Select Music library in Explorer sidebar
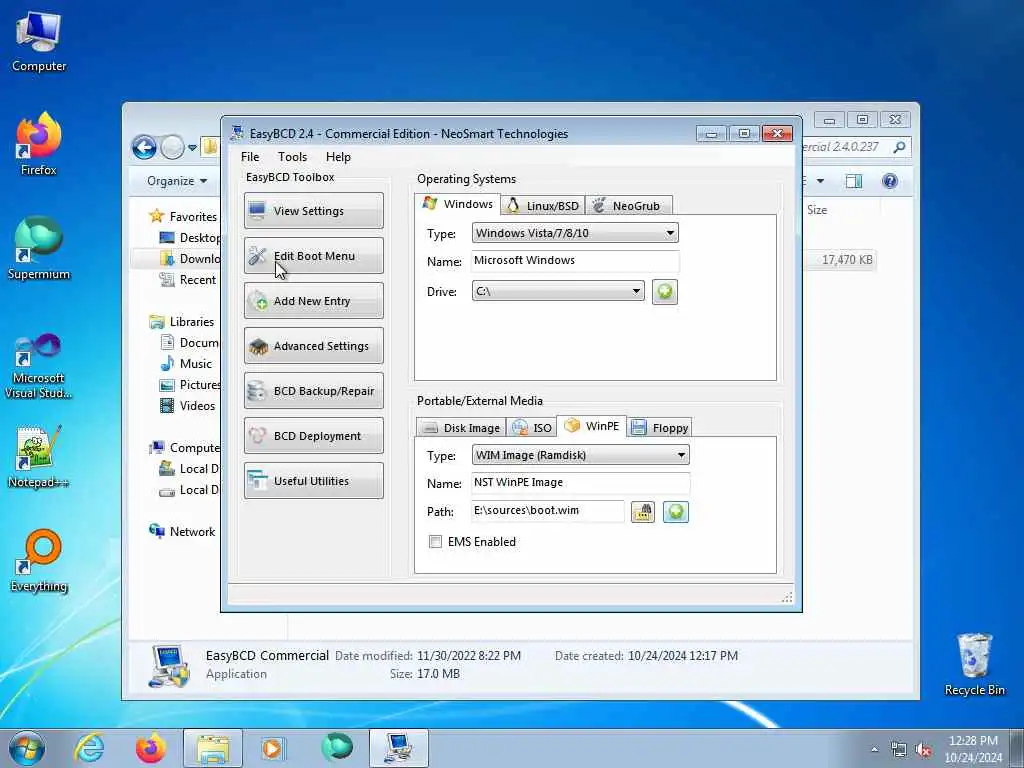The image size is (1024, 768). (x=187, y=364)
